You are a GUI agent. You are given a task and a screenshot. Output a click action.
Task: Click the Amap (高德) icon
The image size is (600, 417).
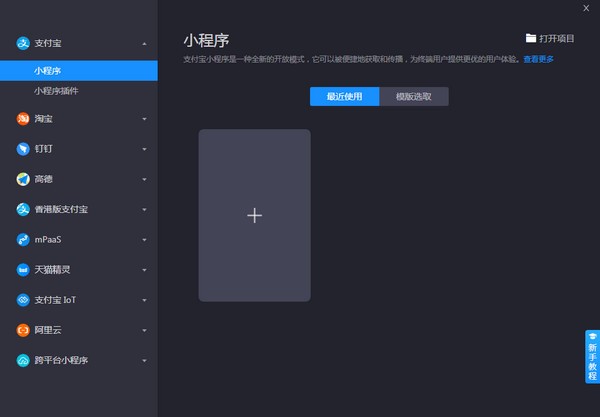pos(23,179)
